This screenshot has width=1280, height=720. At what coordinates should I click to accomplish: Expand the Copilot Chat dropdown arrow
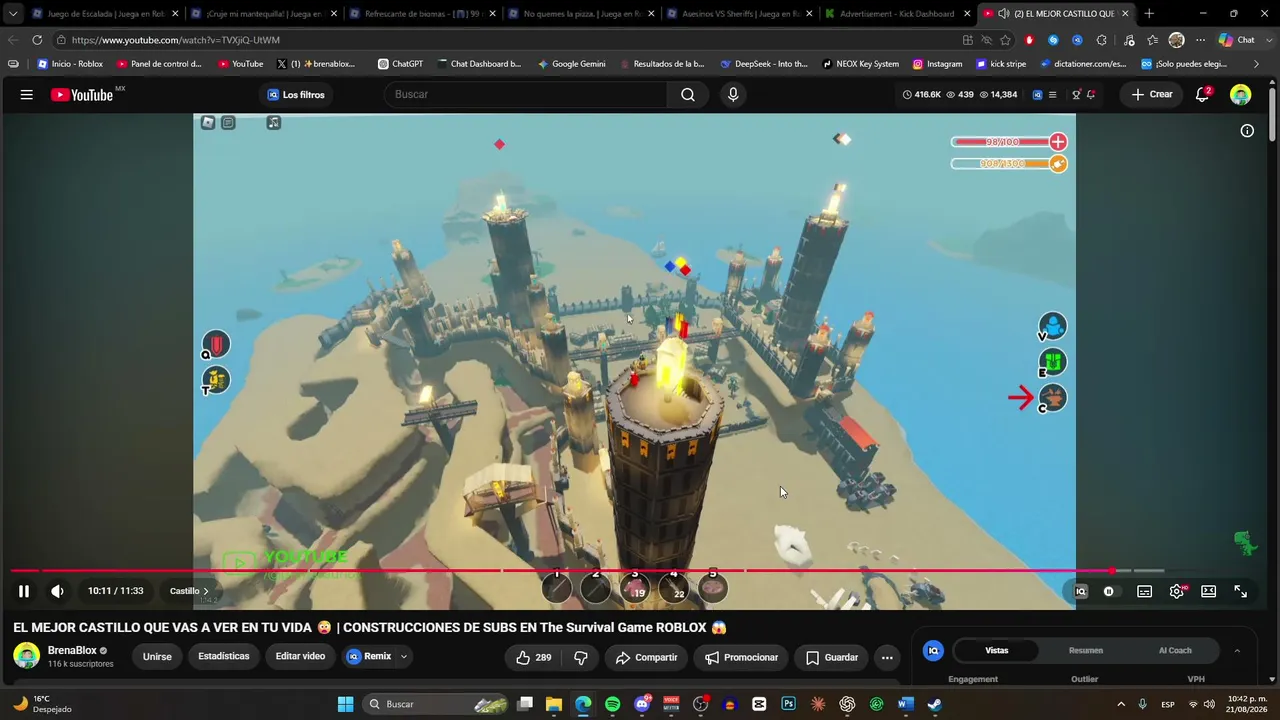pyautogui.click(x=1269, y=40)
